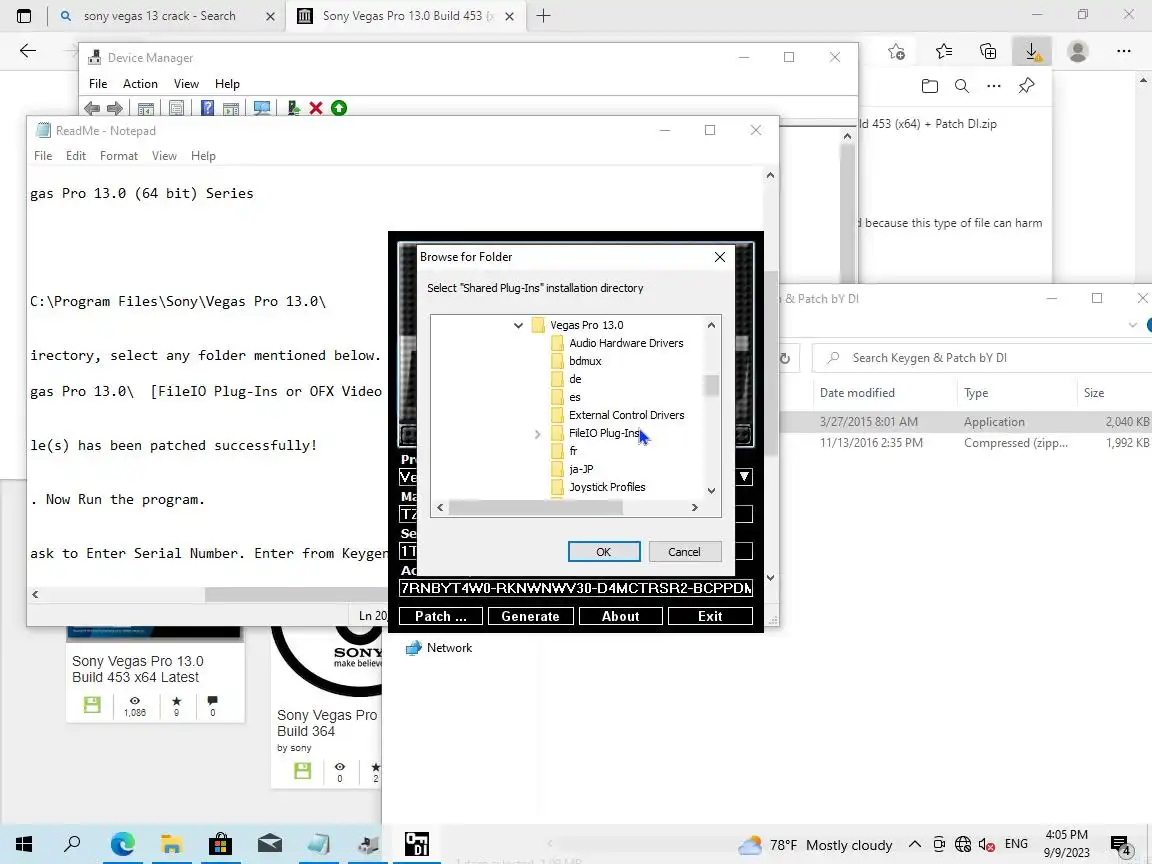Click add this page to favorites star icon
1152x864 pixels.
coord(896,51)
